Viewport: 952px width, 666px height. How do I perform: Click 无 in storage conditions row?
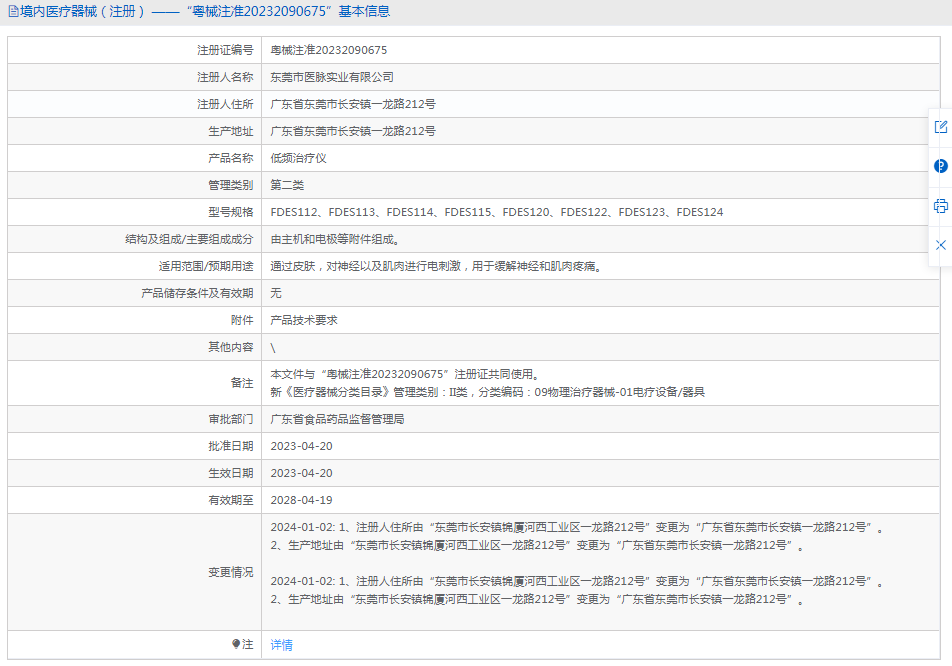tap(276, 293)
